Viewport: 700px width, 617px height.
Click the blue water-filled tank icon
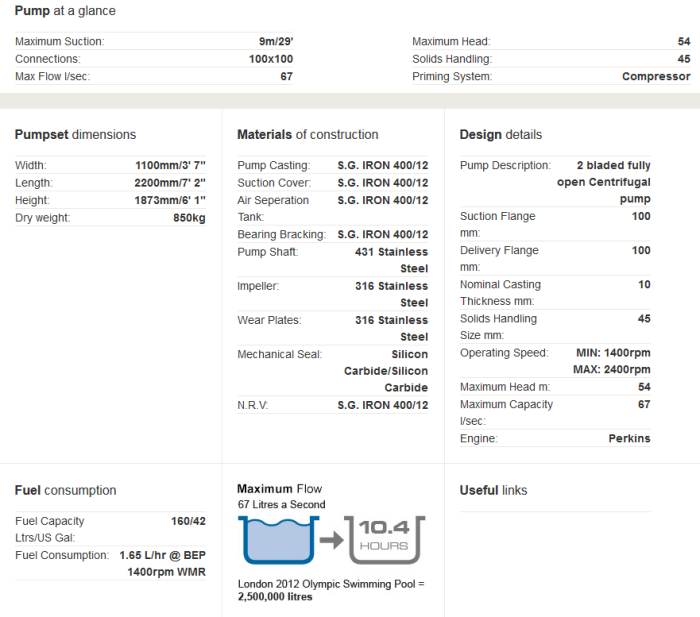pos(275,542)
